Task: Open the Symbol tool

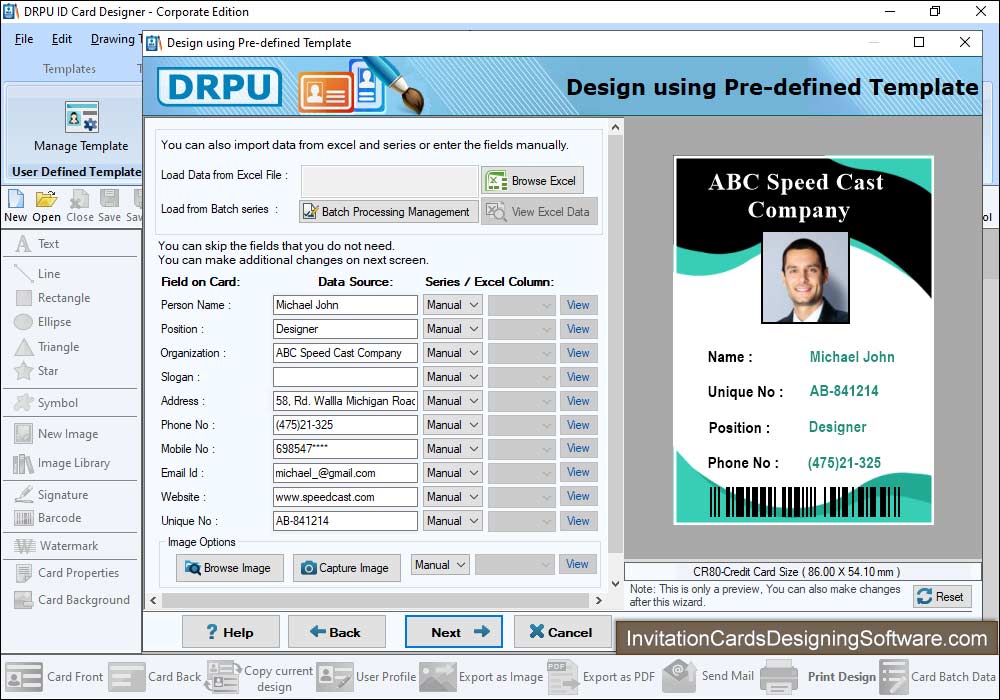Action: point(46,403)
